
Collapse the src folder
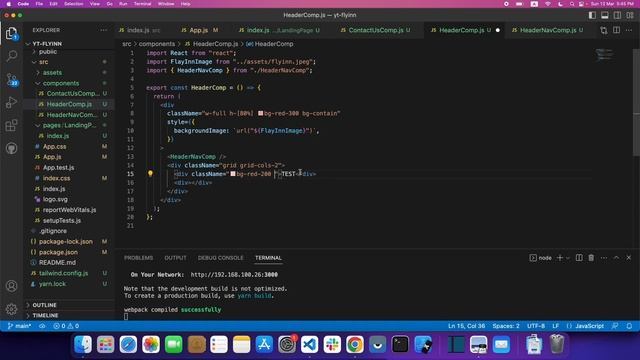[43, 62]
